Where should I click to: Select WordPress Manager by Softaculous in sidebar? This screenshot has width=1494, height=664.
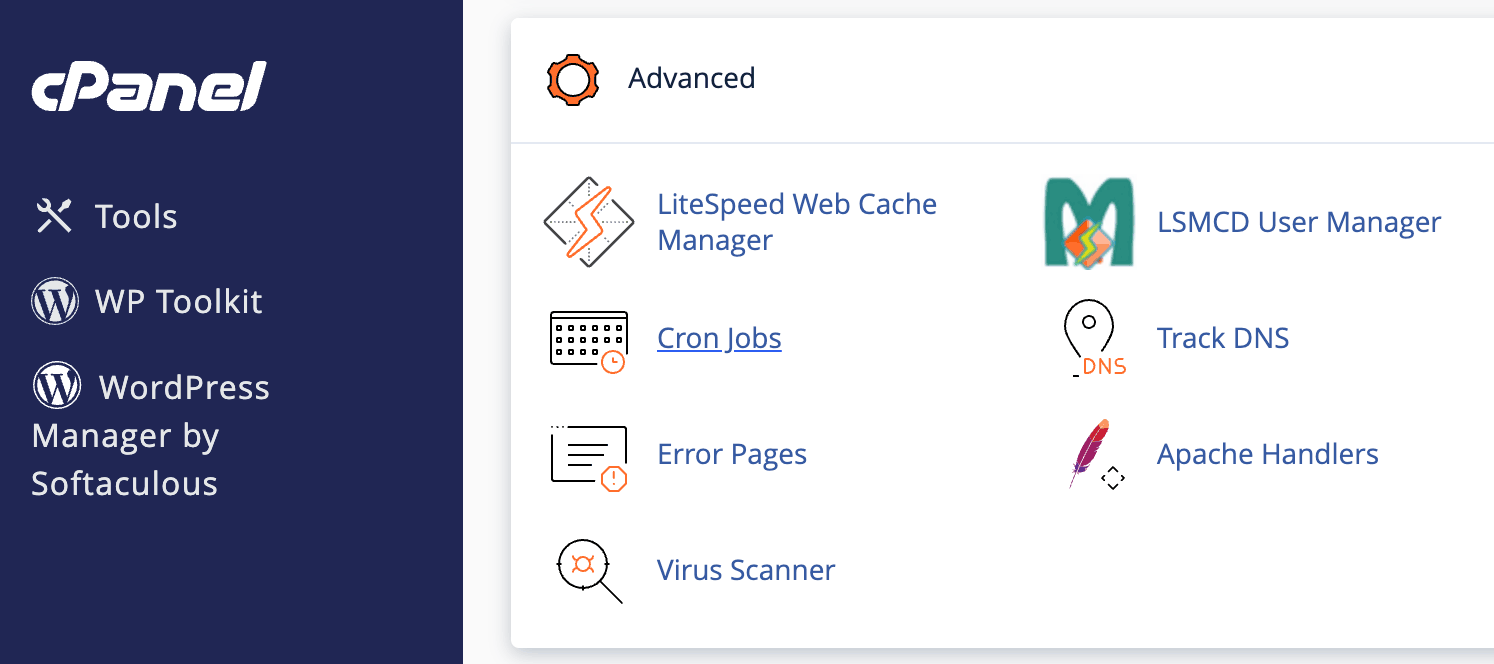(x=150, y=435)
